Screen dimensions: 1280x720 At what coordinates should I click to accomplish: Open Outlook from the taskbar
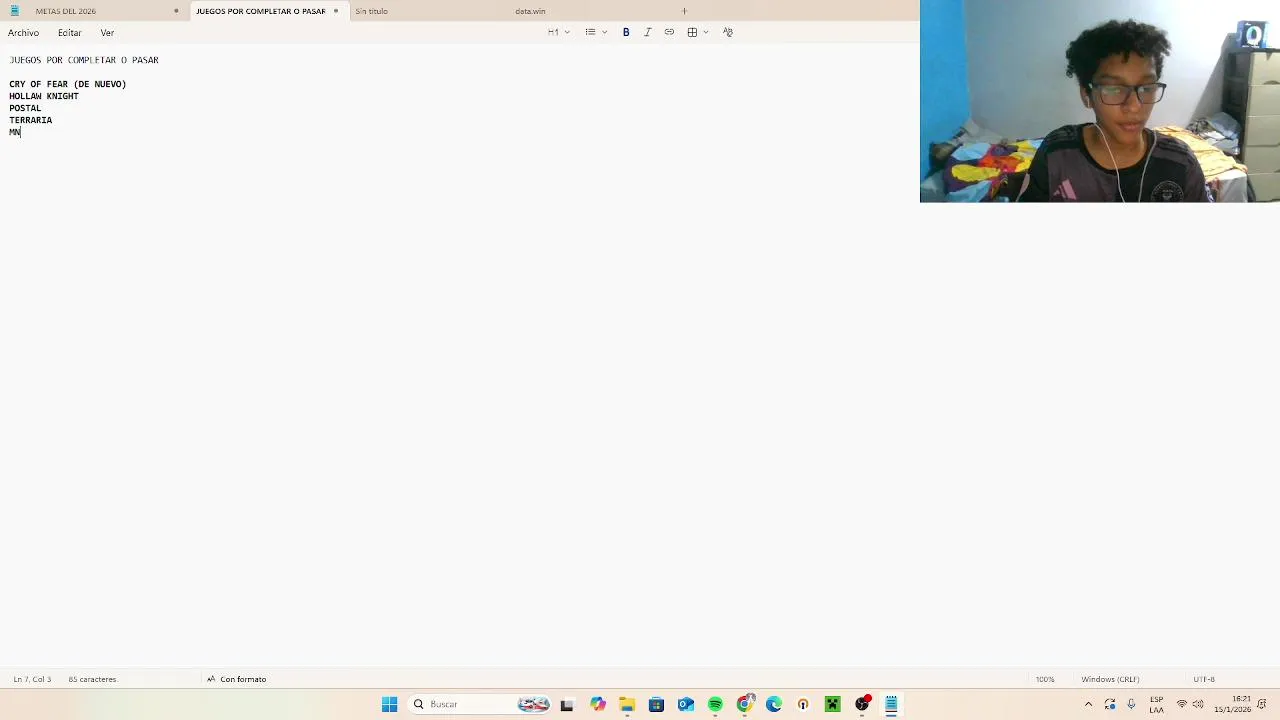[686, 704]
